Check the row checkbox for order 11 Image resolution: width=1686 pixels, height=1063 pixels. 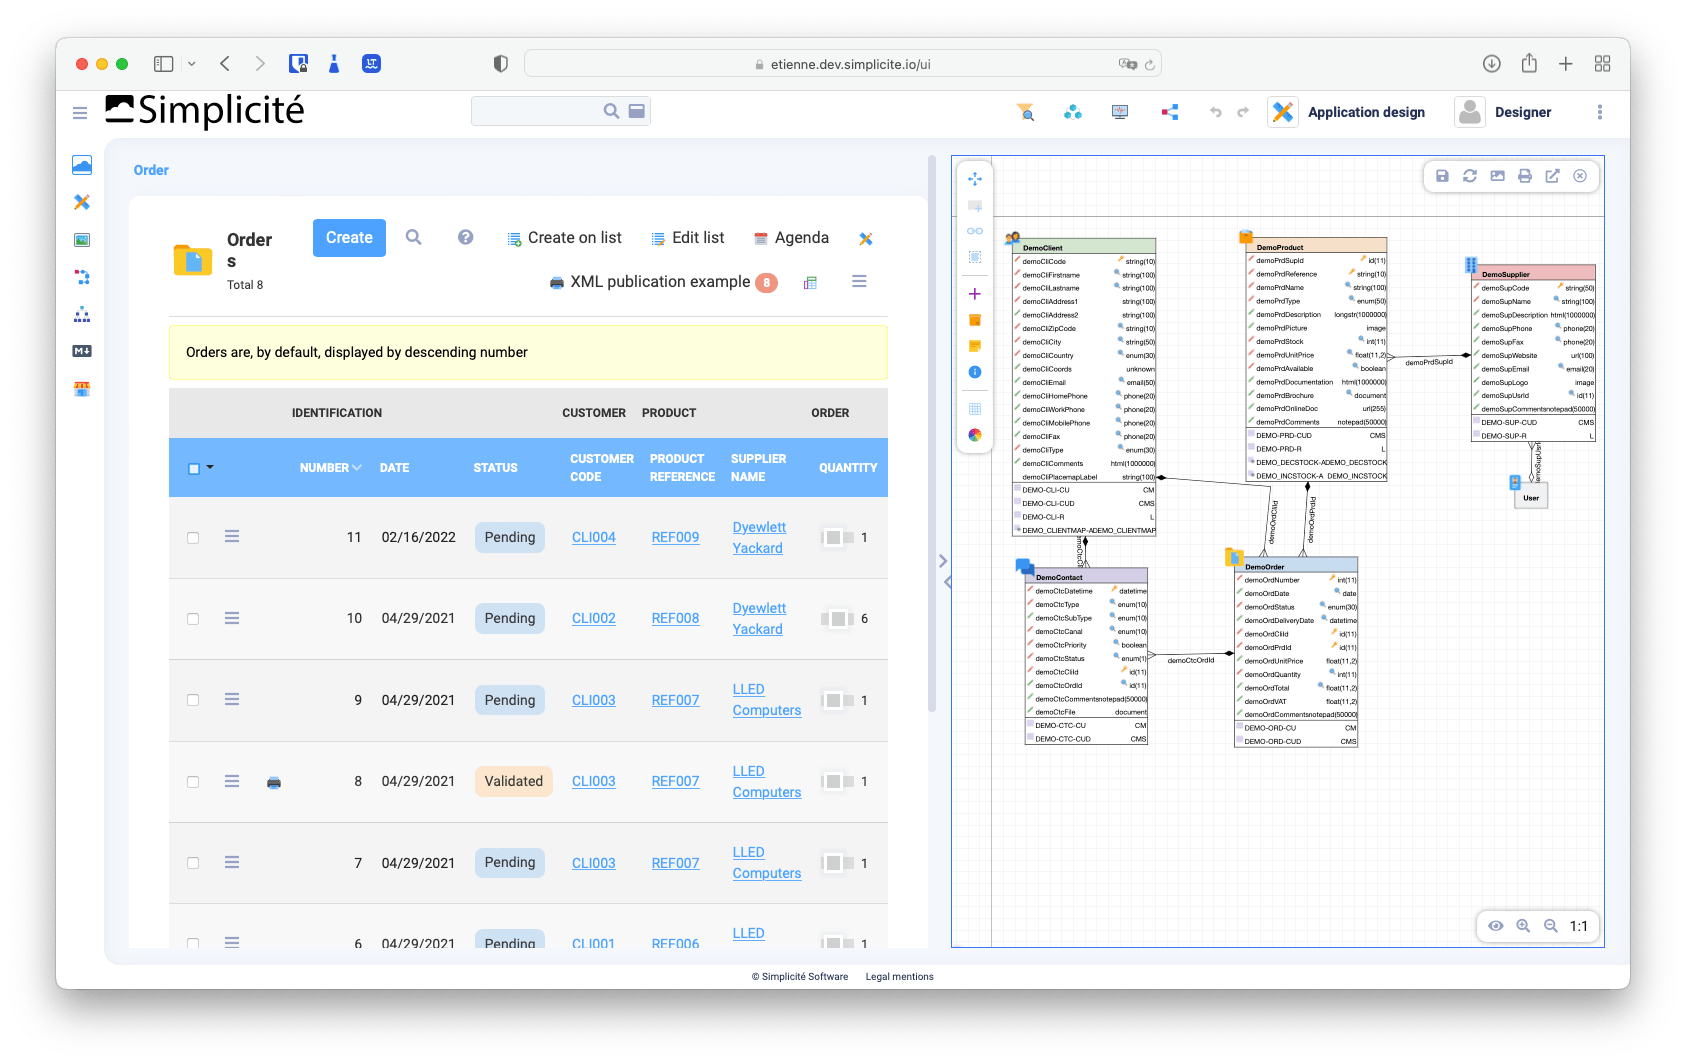click(193, 538)
